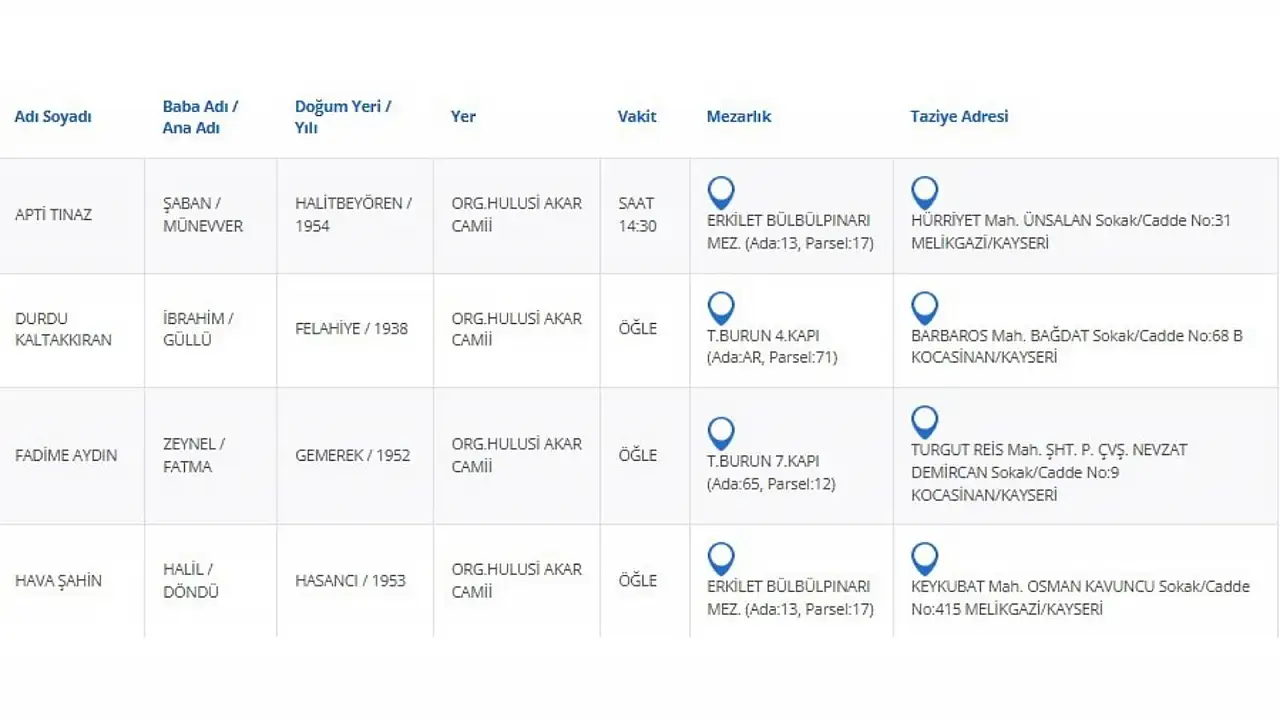1280x723 pixels.
Task: Click the Yer column header
Action: (463, 116)
